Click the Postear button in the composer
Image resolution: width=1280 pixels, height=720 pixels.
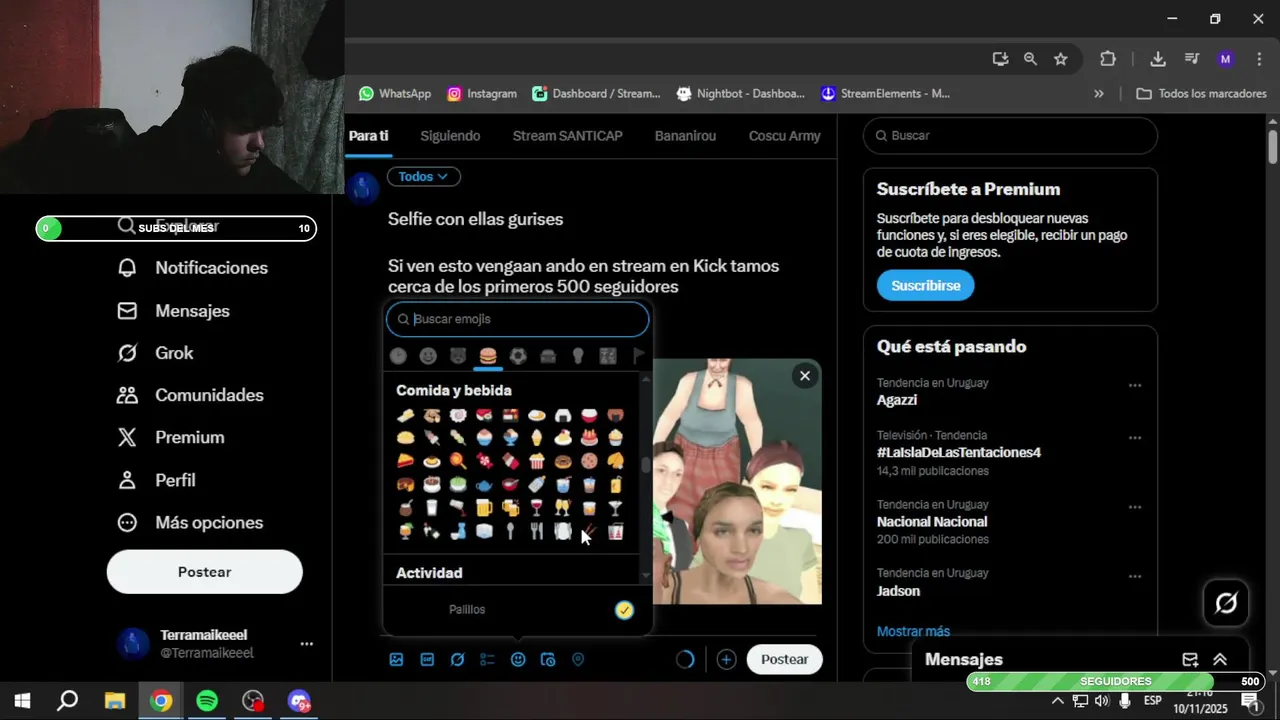784,659
